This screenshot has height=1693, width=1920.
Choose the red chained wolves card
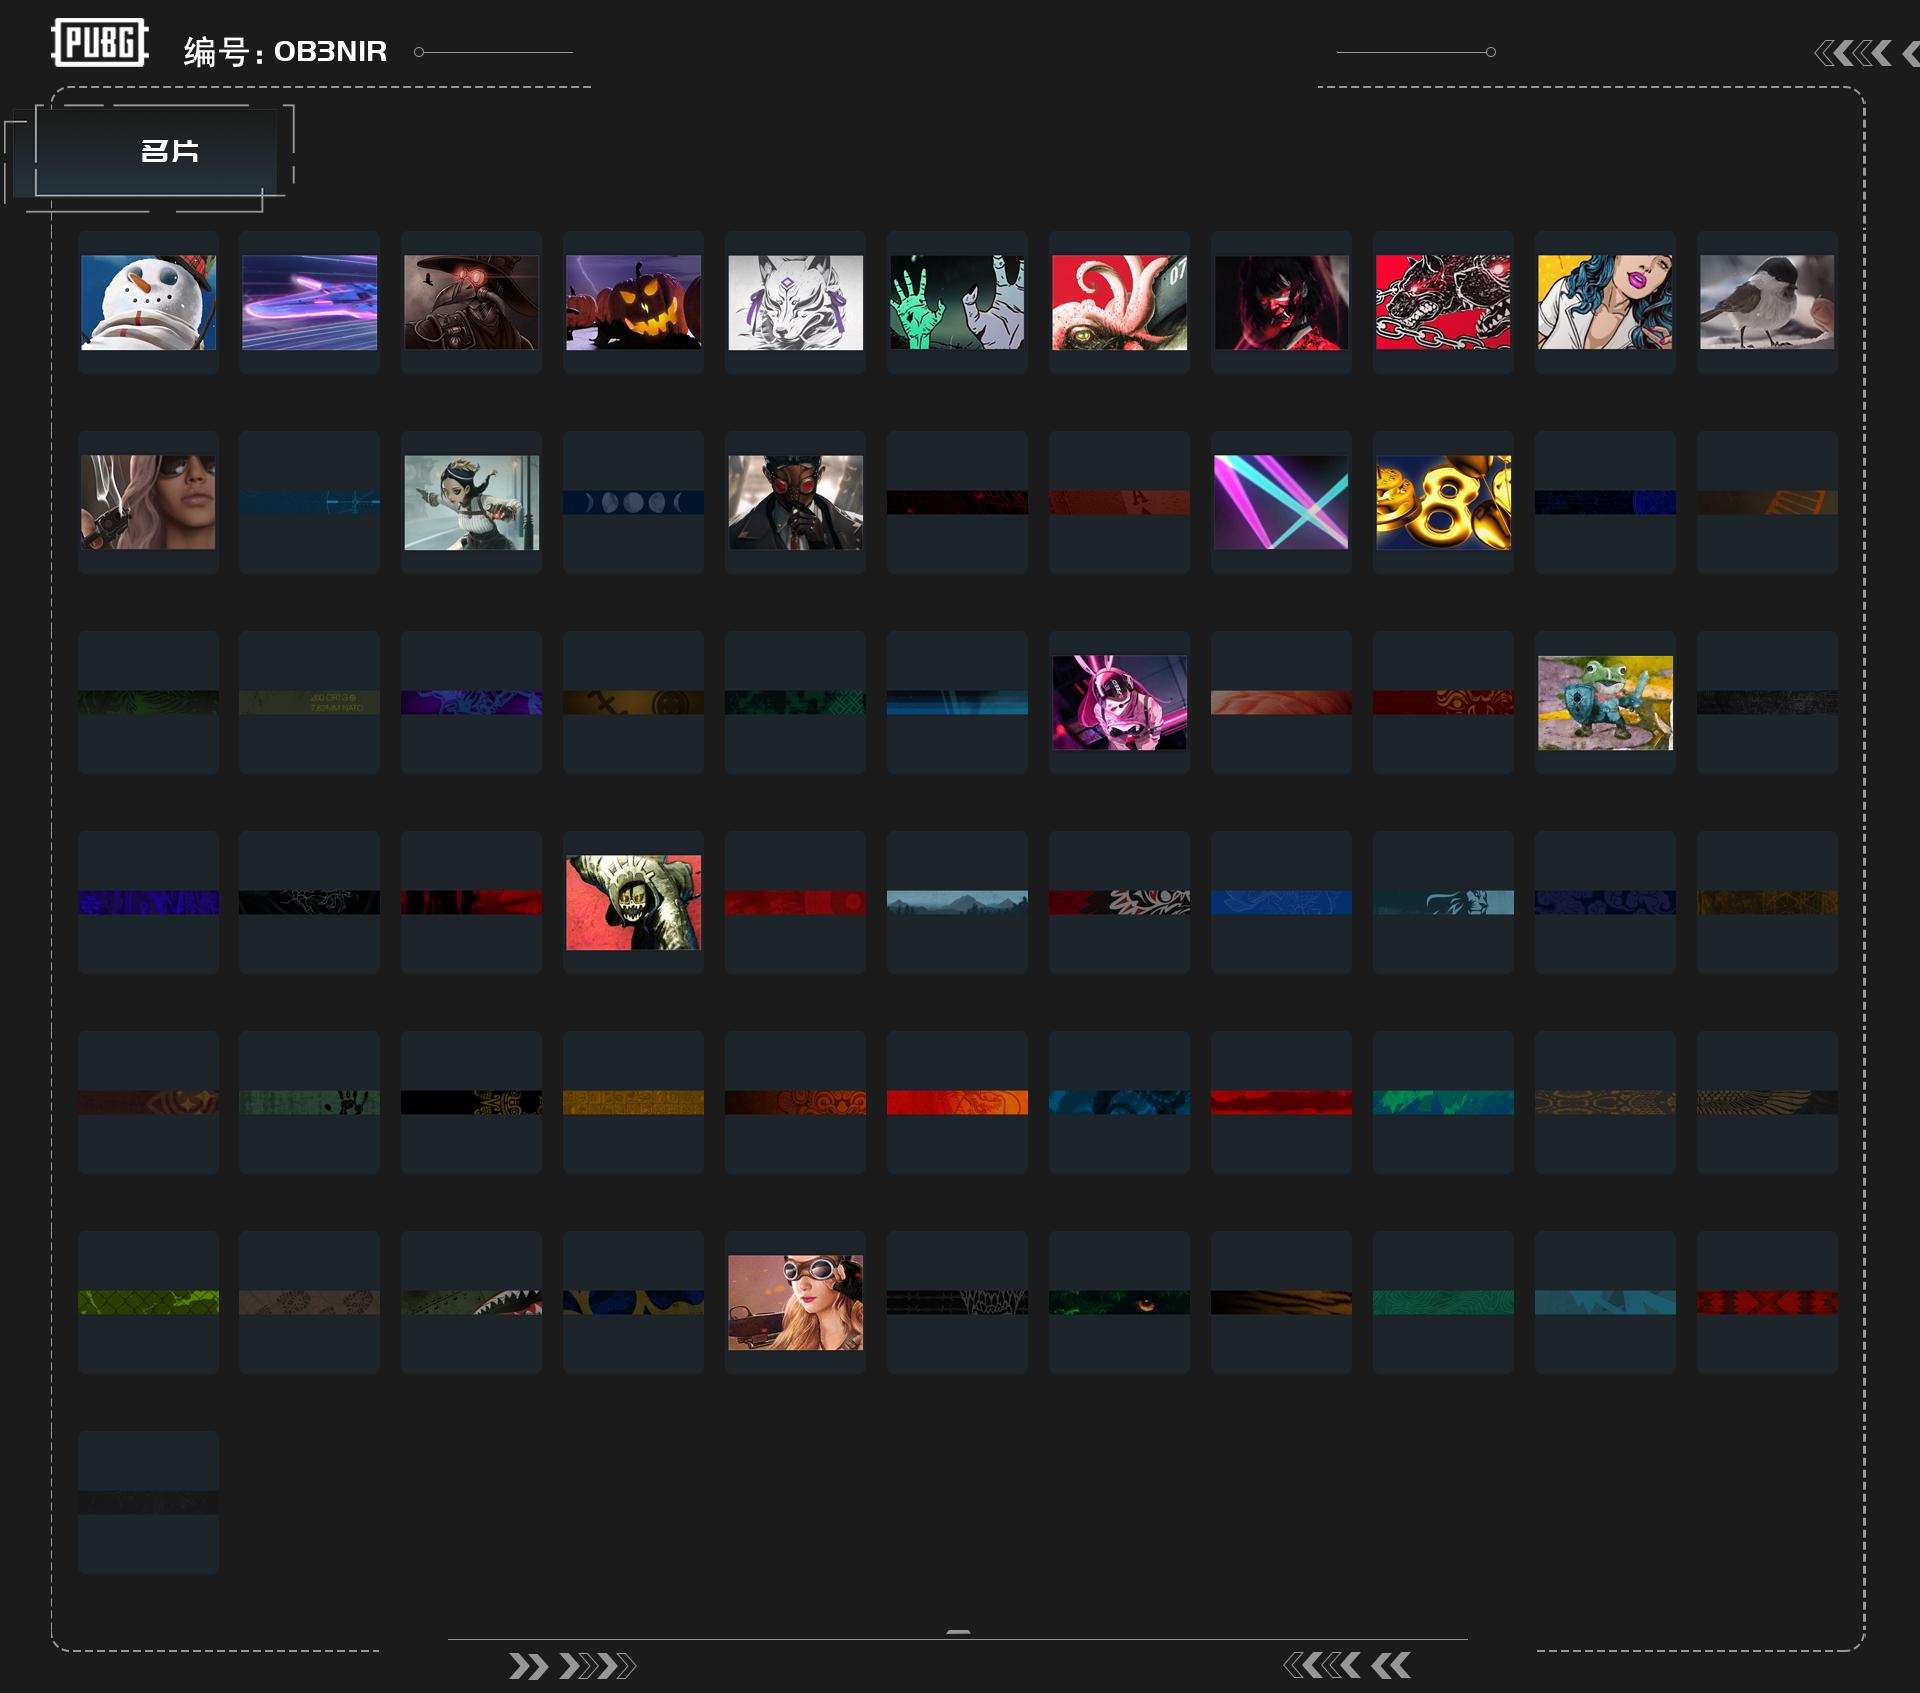(1443, 302)
